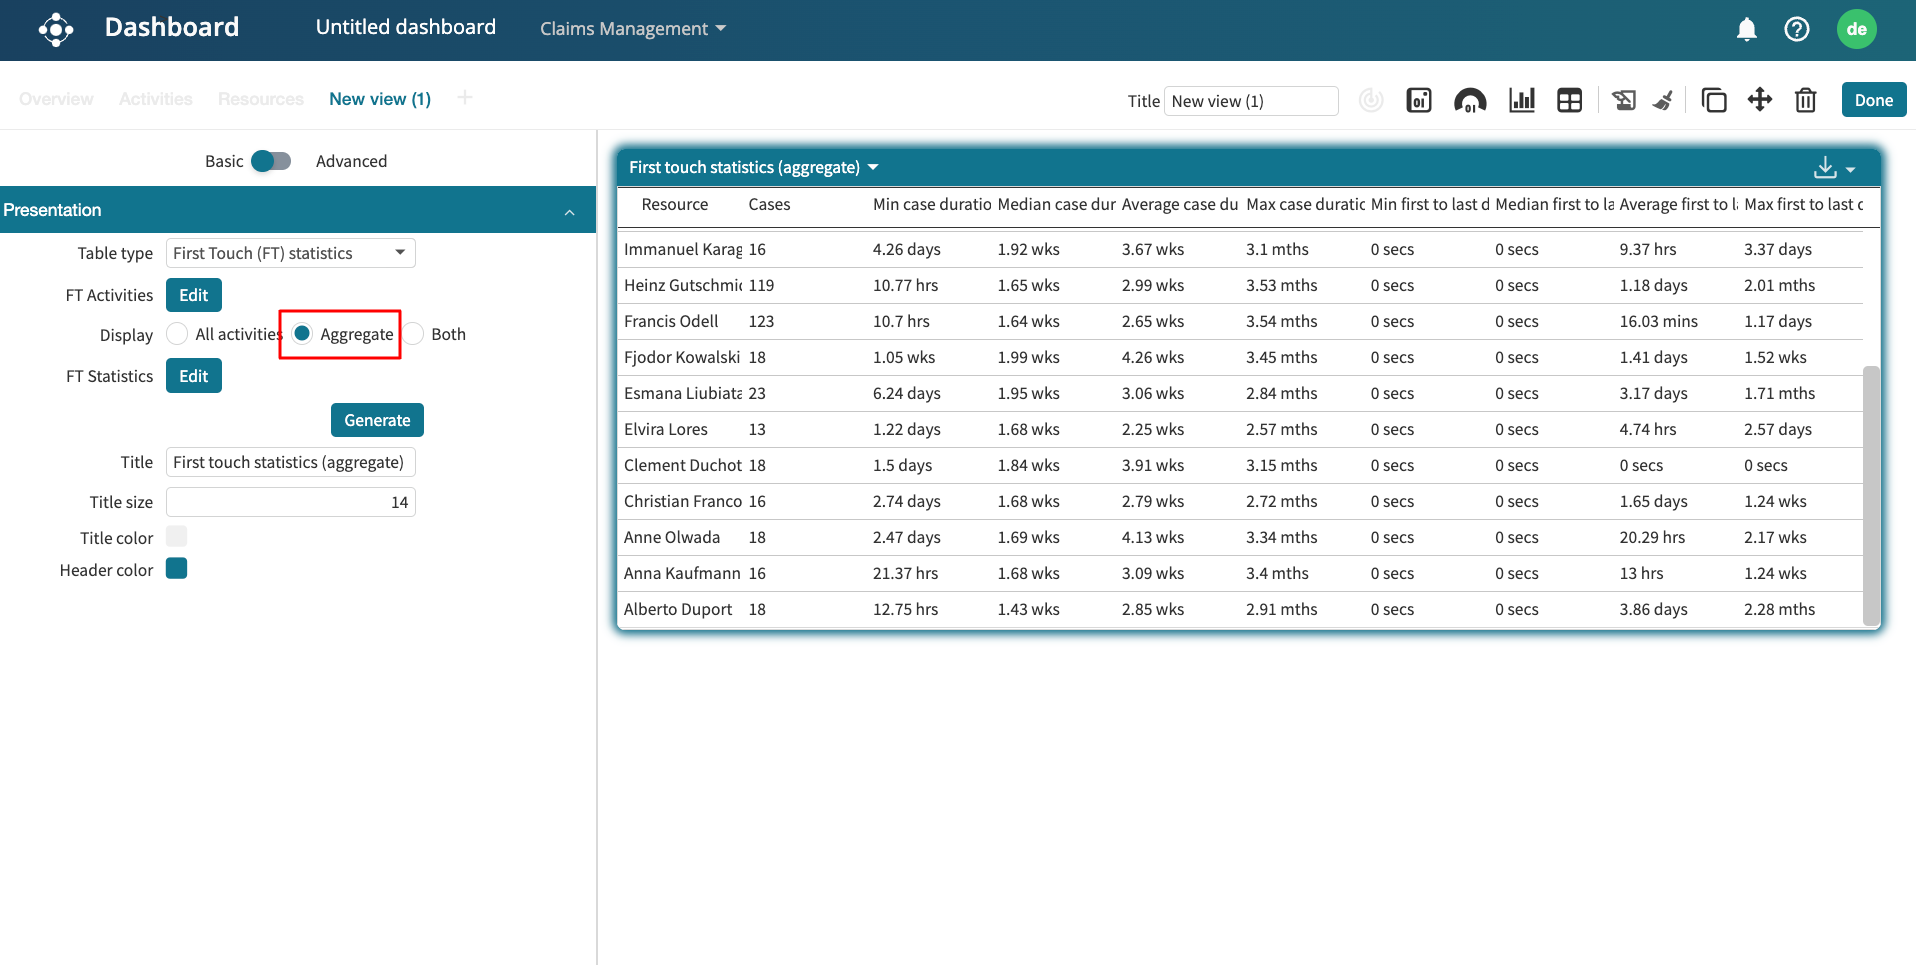This screenshot has height=965, width=1916.
Task: Open the Table type dropdown
Action: pyautogui.click(x=290, y=253)
